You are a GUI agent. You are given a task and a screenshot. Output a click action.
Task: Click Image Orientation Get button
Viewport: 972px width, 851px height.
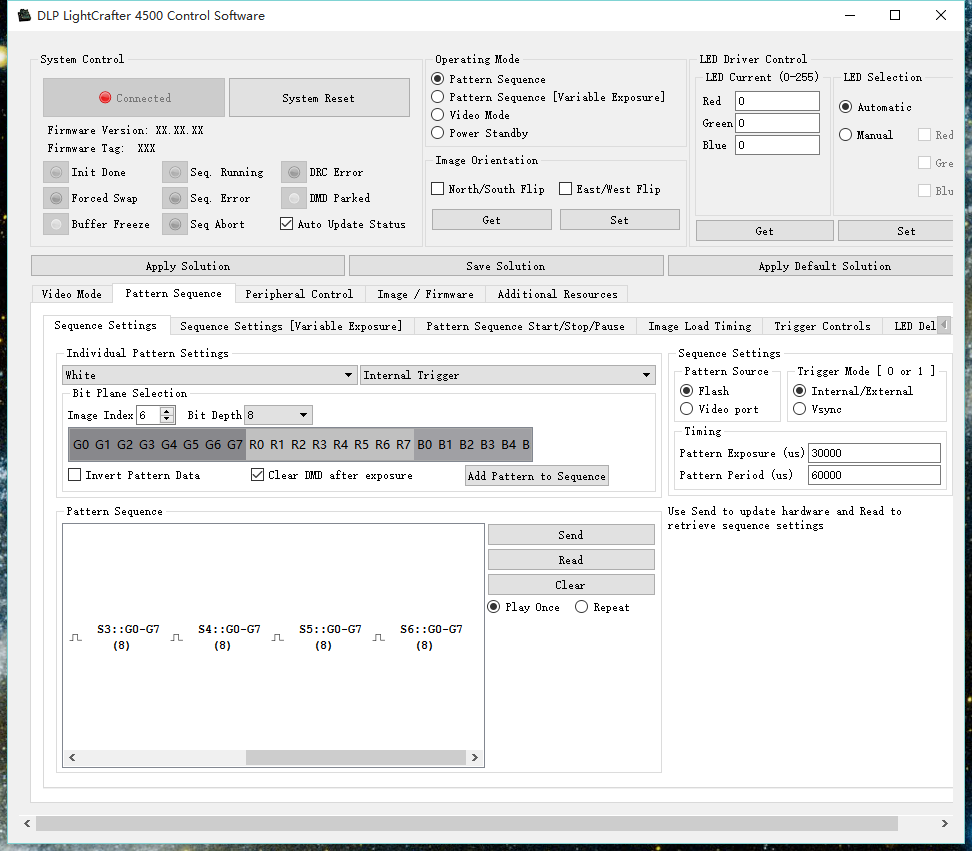[x=492, y=220]
